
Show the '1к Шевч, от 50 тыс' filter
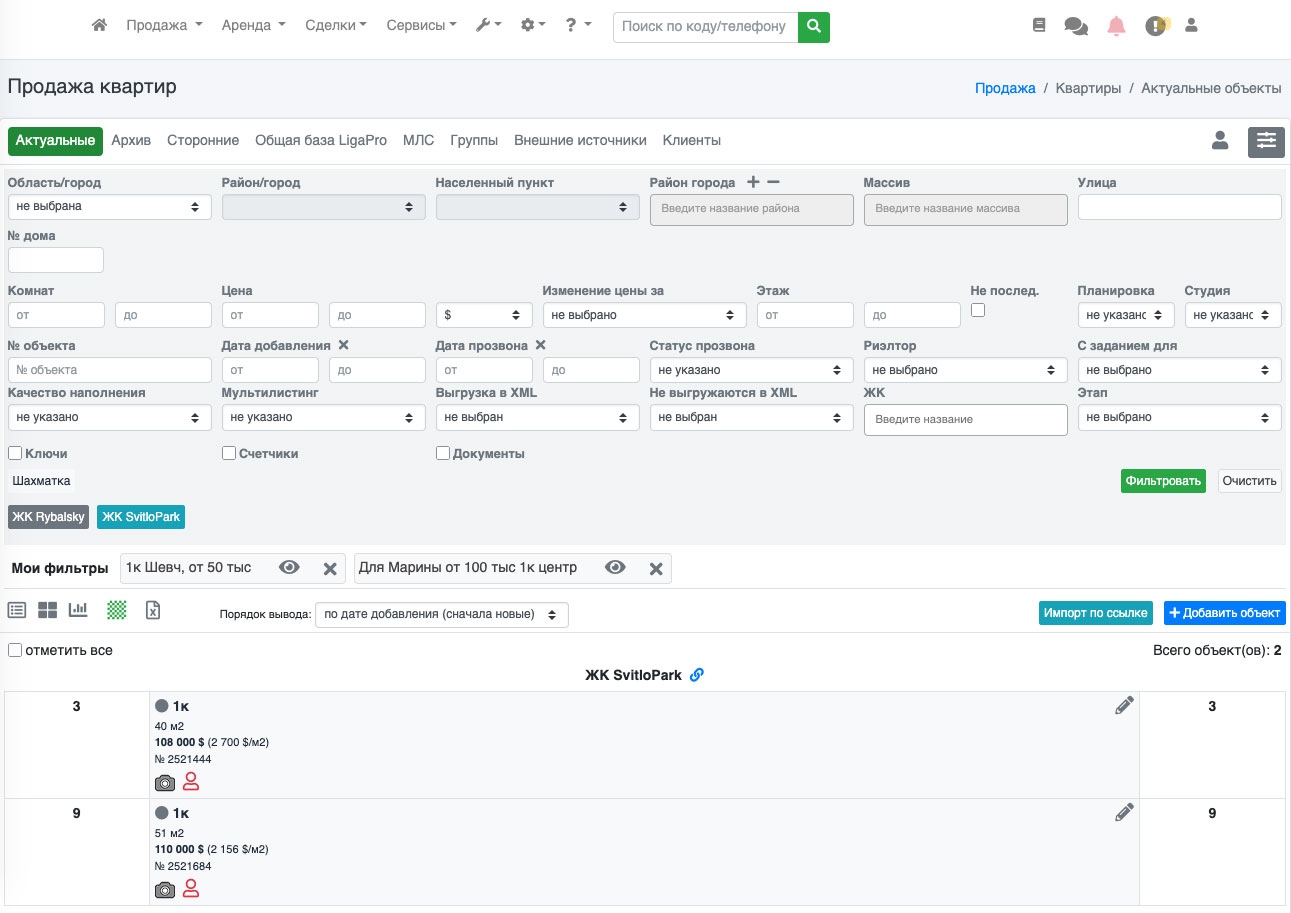[289, 568]
